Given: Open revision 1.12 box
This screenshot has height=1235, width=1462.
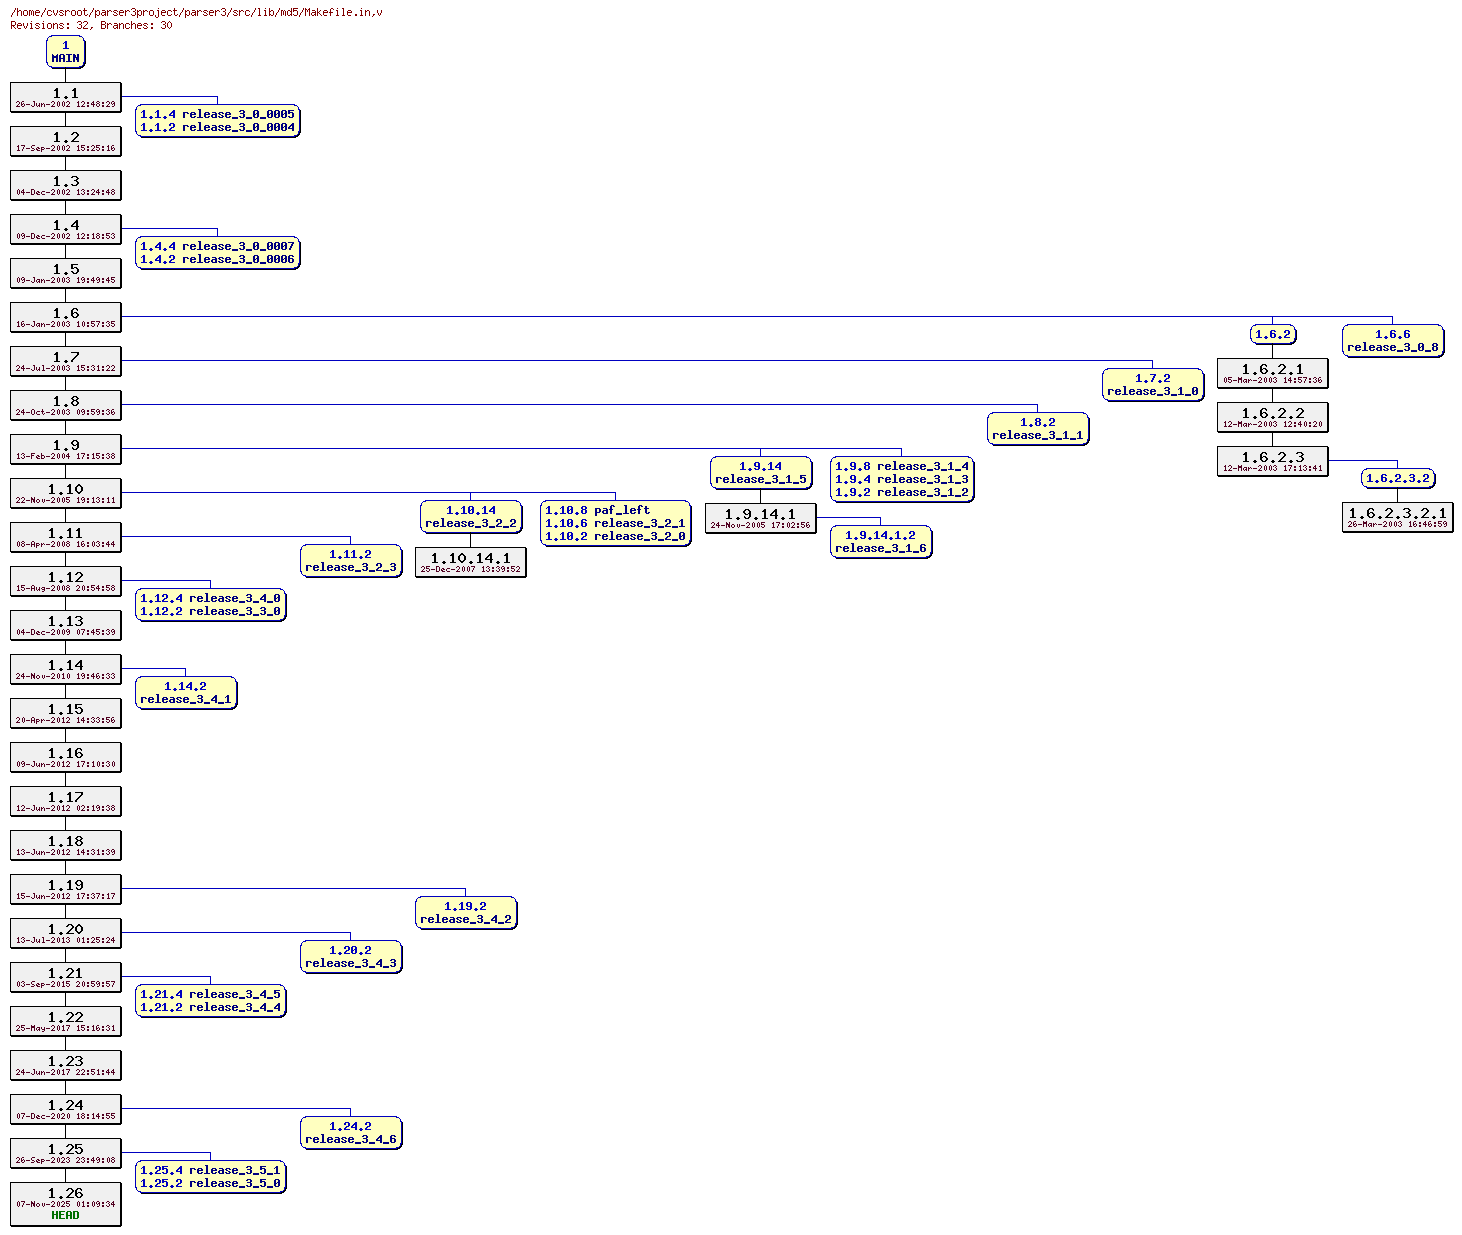Looking at the screenshot, I should click(66, 581).
